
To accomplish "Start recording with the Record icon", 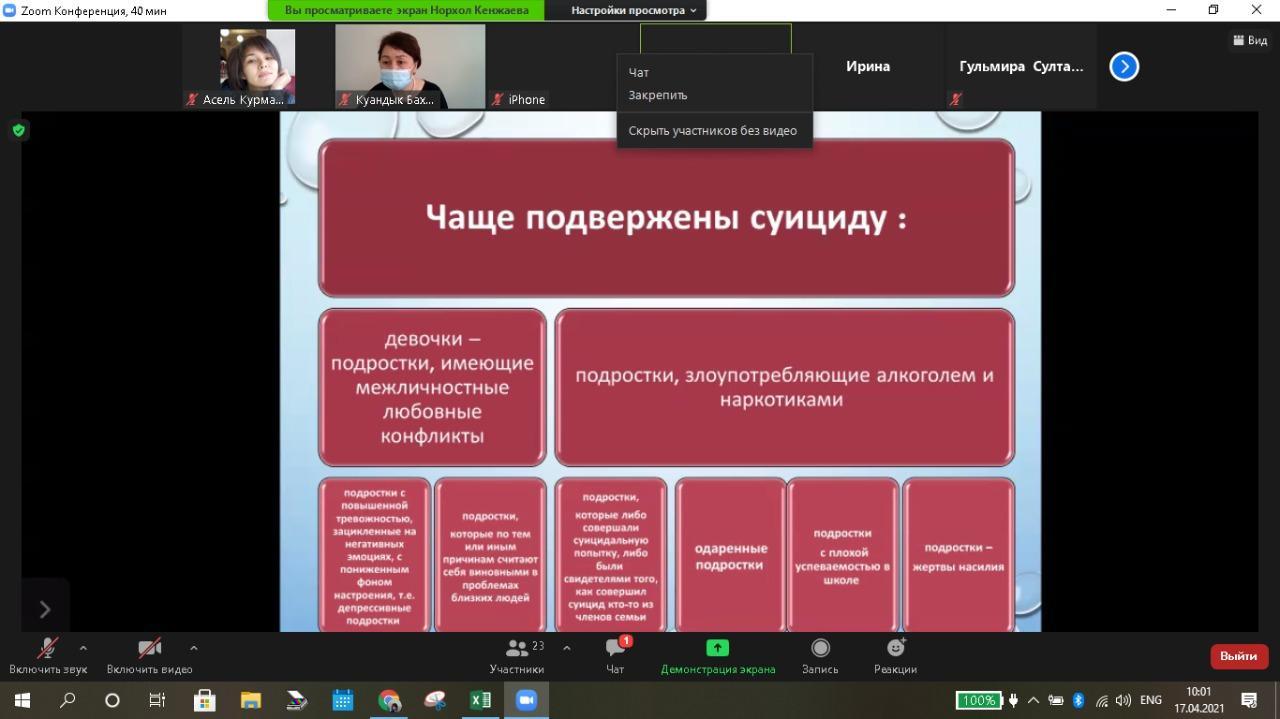I will (820, 648).
